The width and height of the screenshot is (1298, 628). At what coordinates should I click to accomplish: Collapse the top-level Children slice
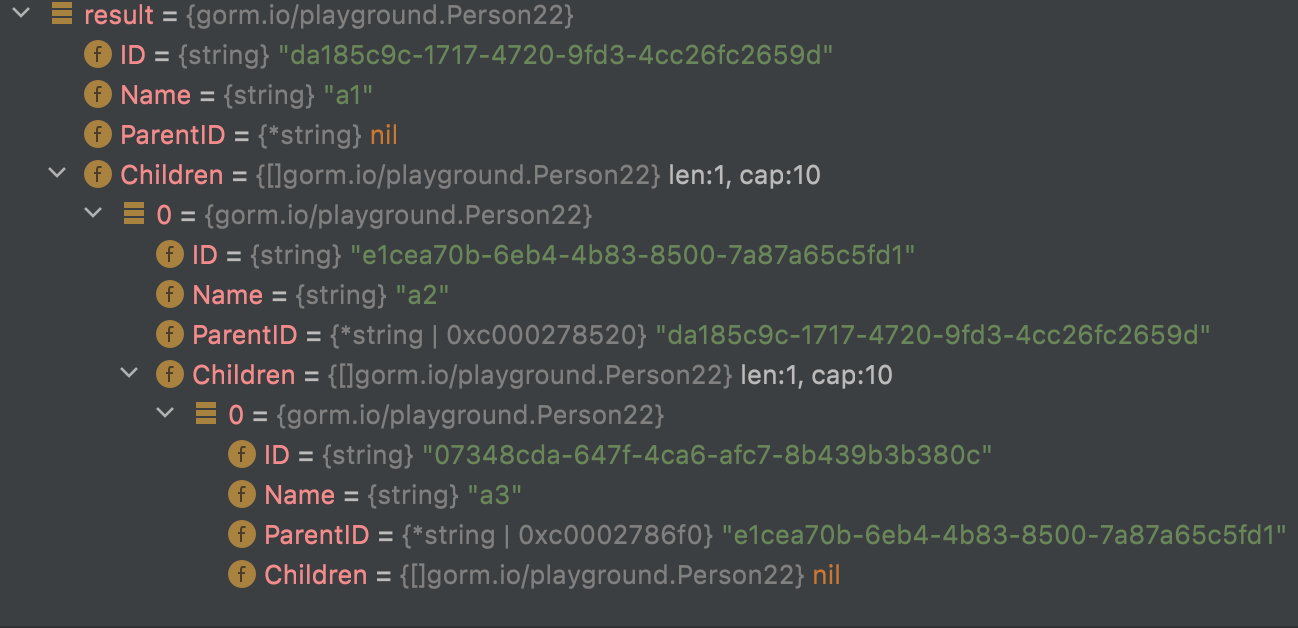pyautogui.click(x=57, y=175)
